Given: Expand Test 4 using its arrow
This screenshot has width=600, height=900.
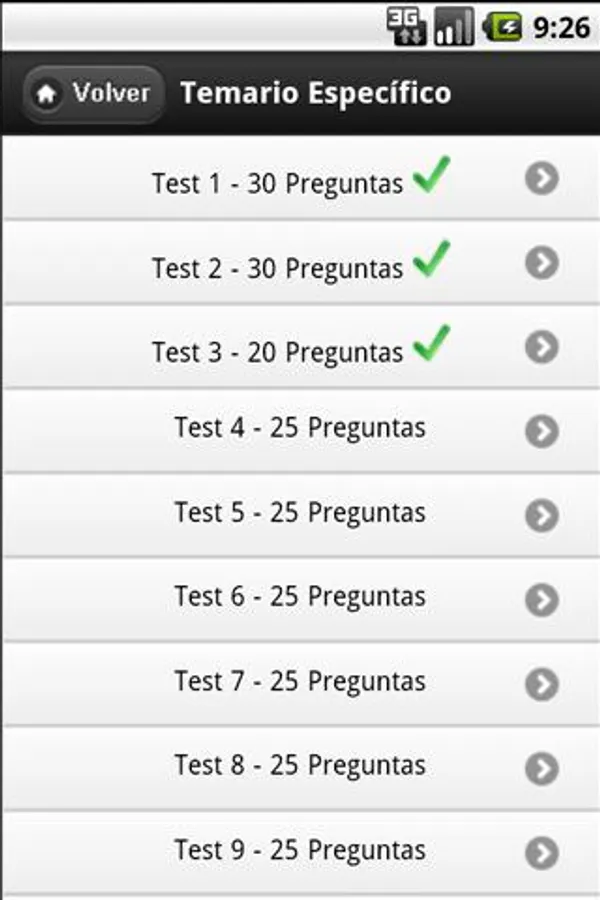Looking at the screenshot, I should 541,431.
